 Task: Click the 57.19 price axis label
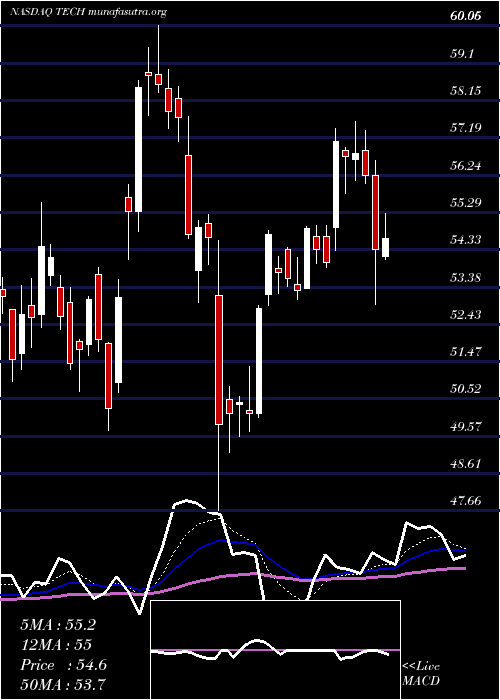tap(466, 129)
